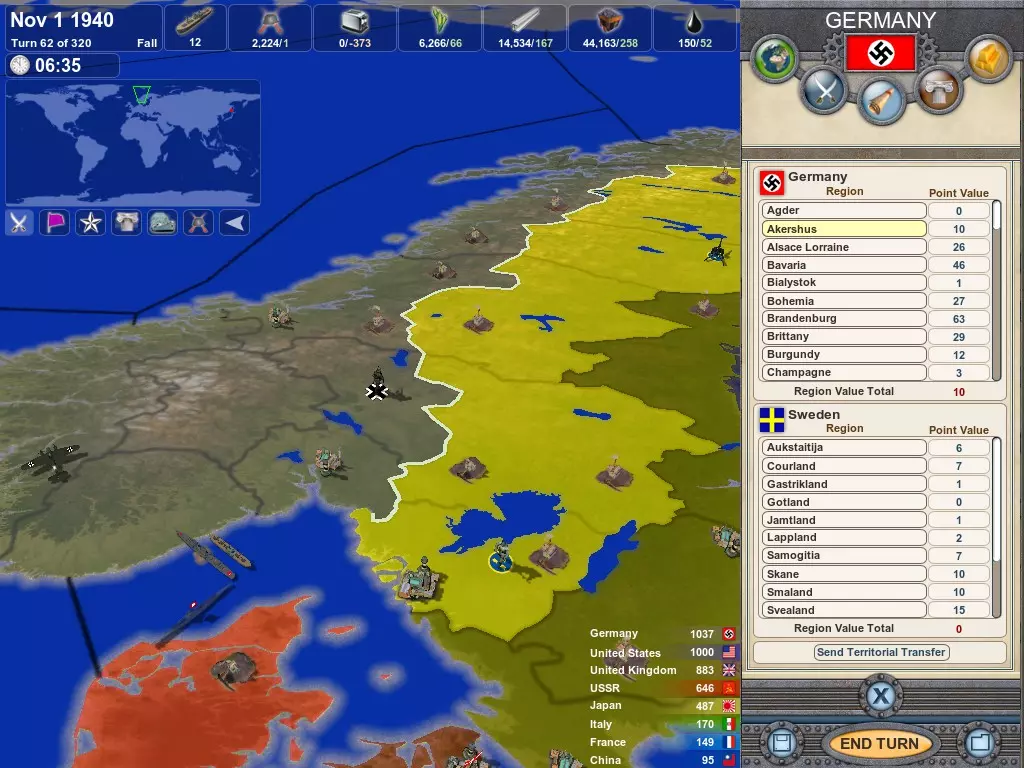Select Lappland region row
The width and height of the screenshot is (1024, 768).
pos(843,537)
